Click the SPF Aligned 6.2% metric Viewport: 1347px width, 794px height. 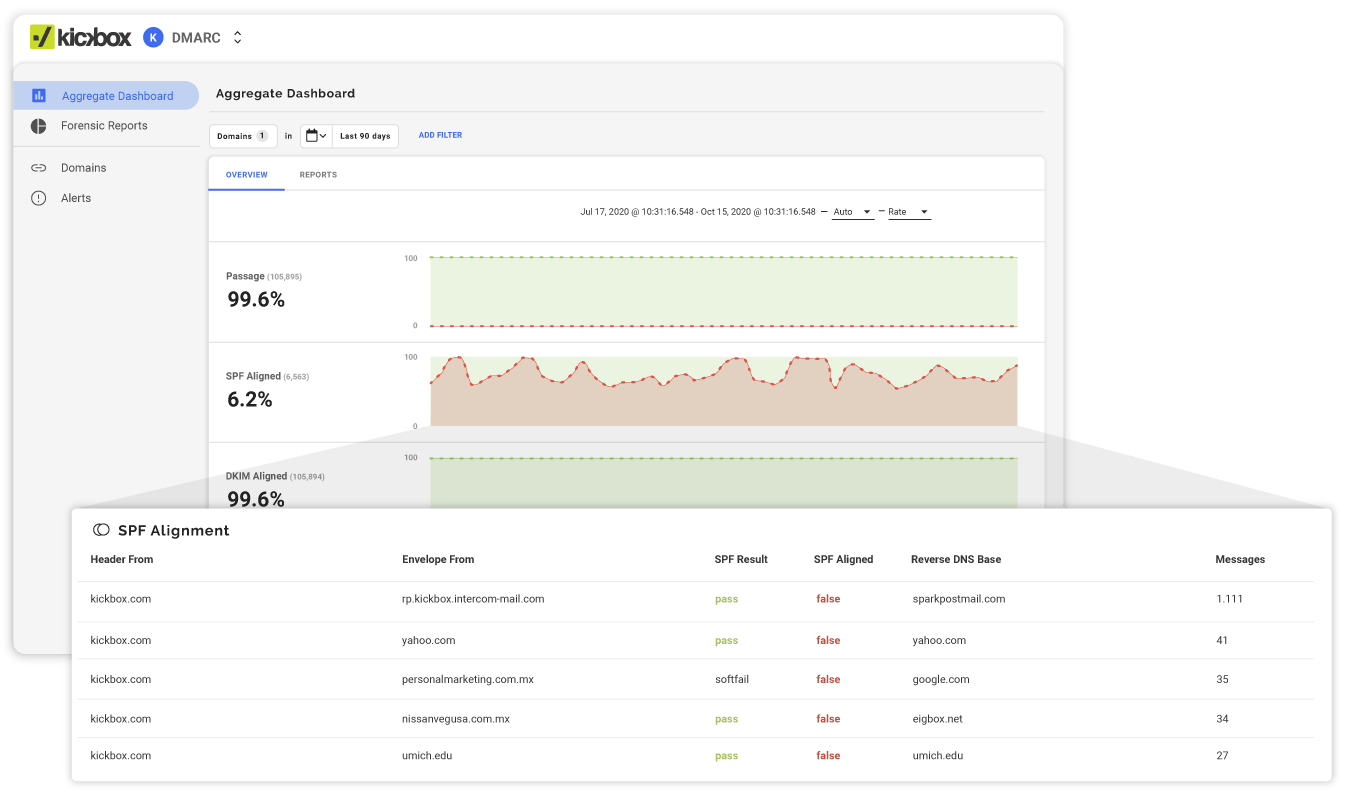269,391
